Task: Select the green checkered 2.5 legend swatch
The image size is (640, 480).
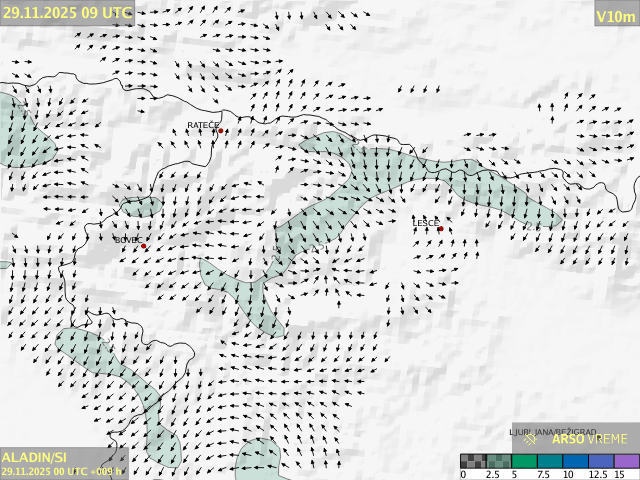Action: tap(498, 461)
